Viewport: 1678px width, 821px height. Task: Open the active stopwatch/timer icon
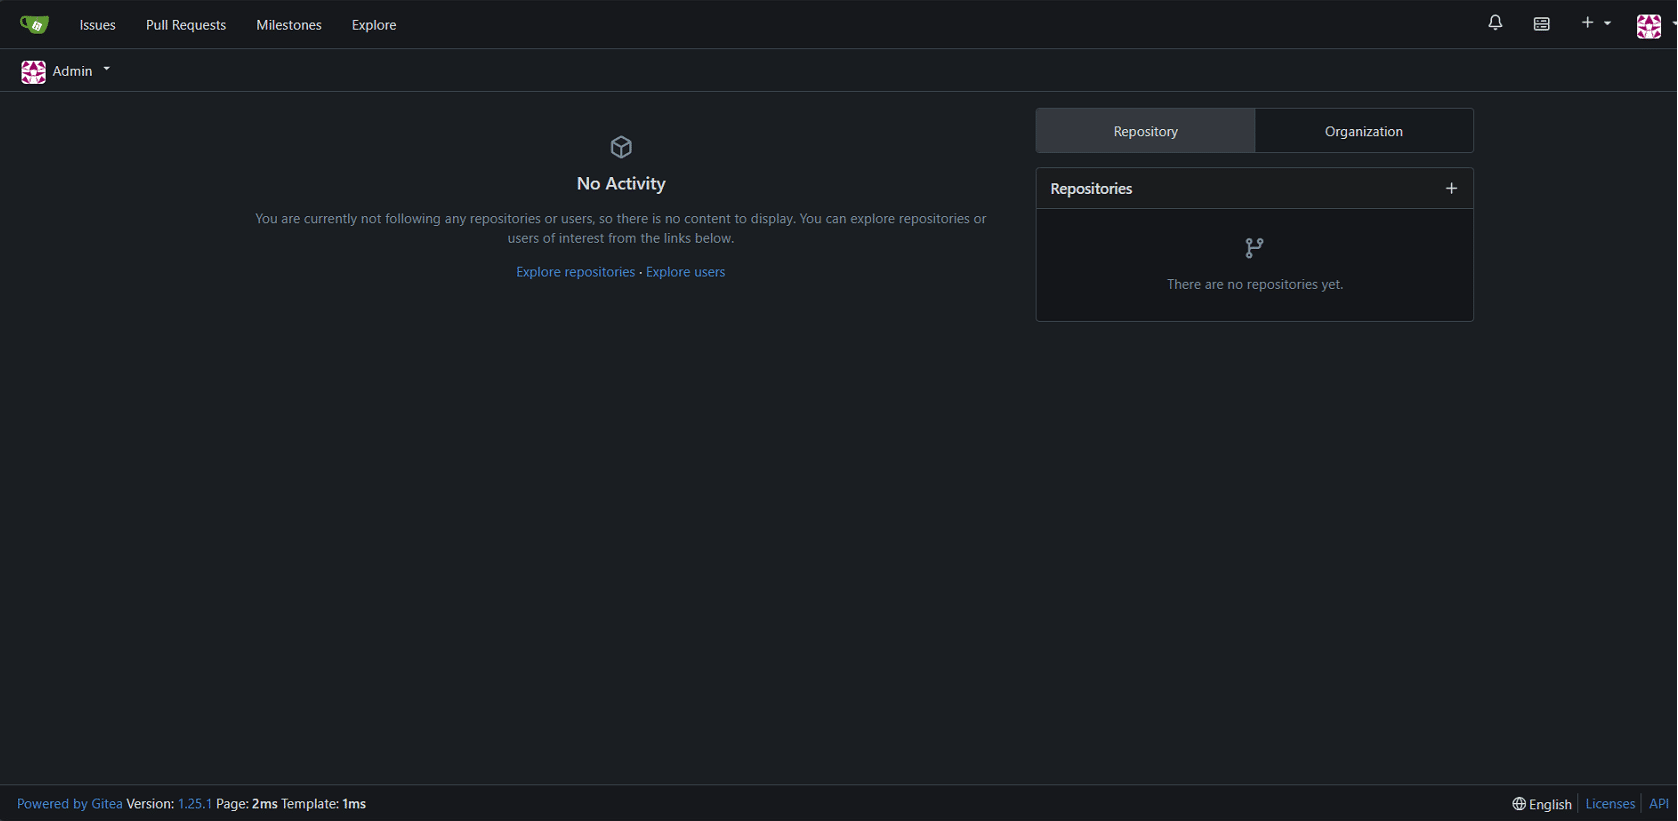point(1541,24)
